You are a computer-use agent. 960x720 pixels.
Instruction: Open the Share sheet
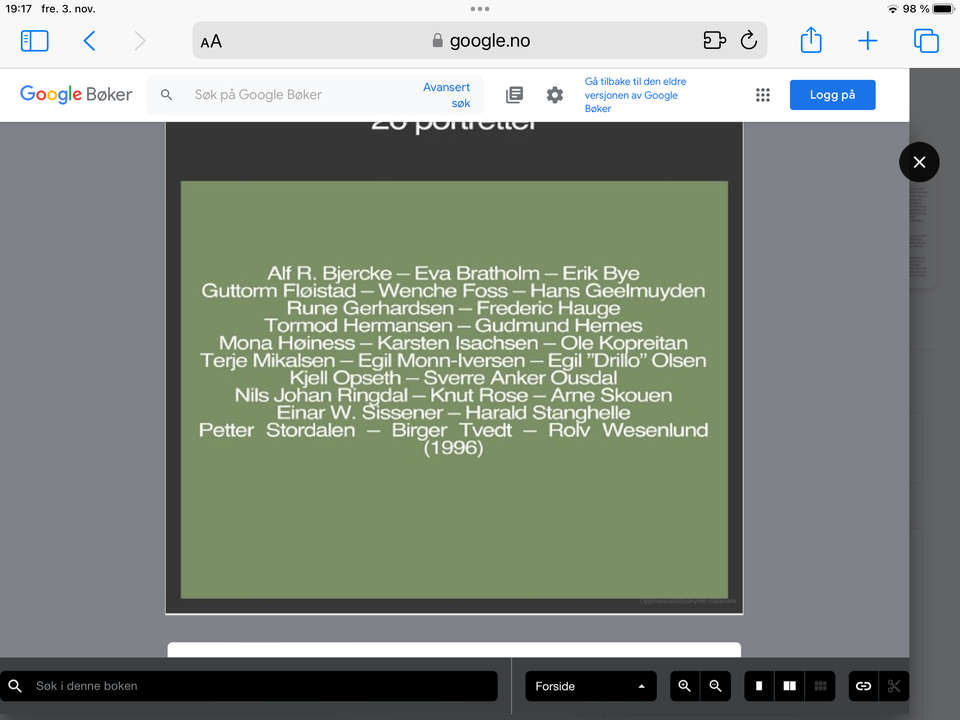coord(811,40)
